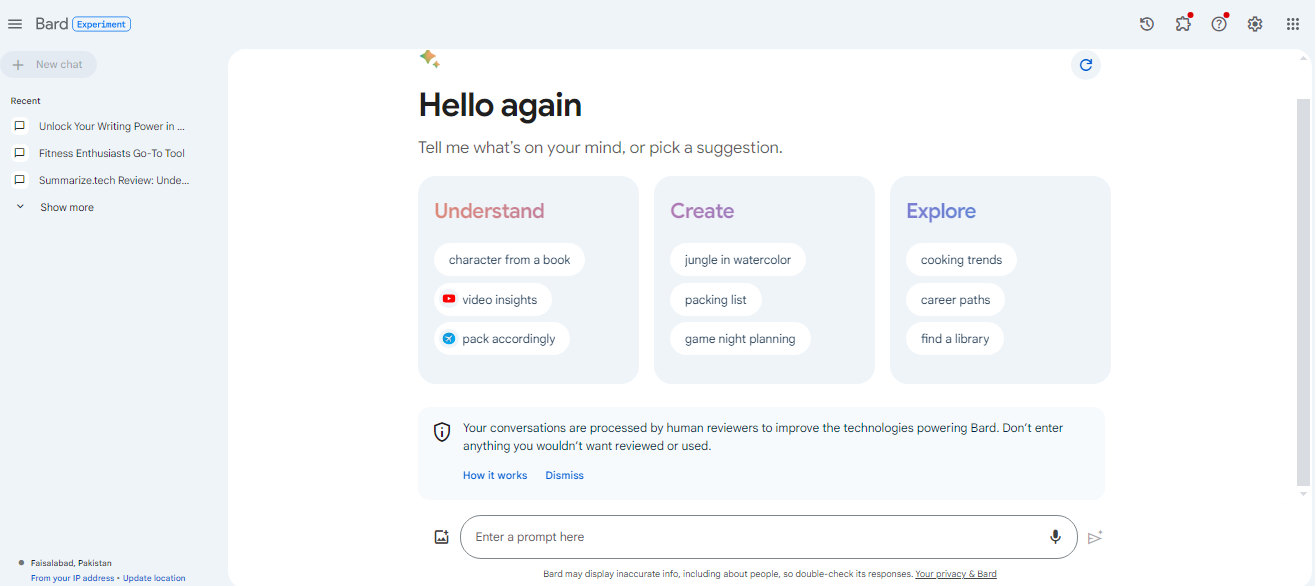Image resolution: width=1315 pixels, height=586 pixels.
Task: Choose game night planning suggestion
Action: coord(740,339)
